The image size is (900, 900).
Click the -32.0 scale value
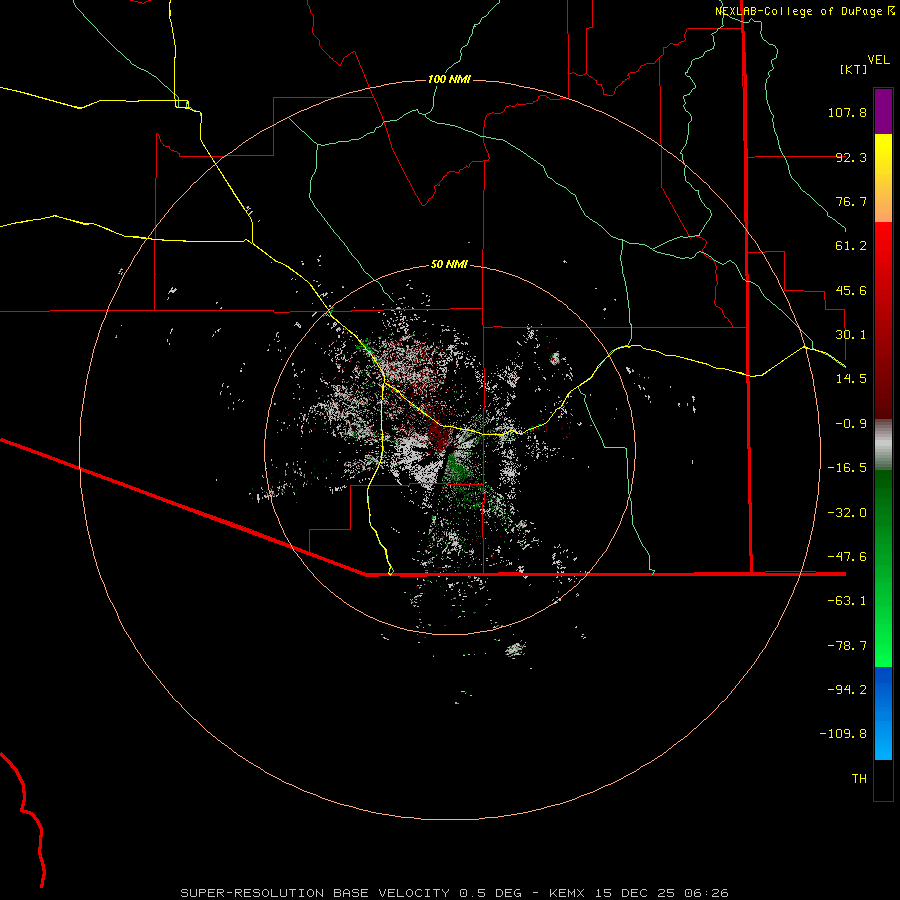pos(847,513)
